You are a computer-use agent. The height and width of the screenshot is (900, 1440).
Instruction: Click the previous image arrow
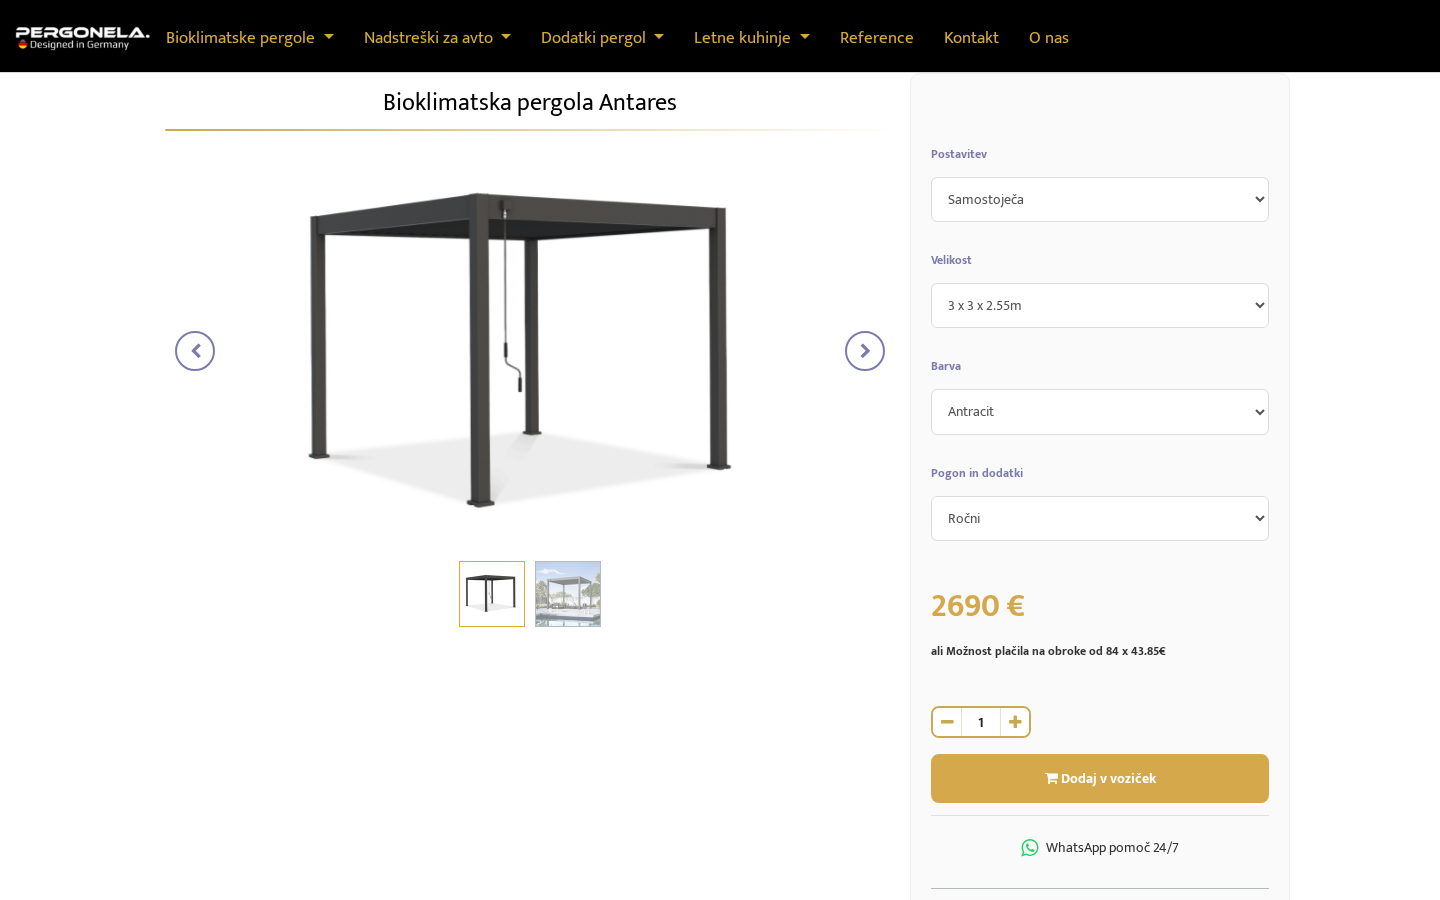click(195, 351)
